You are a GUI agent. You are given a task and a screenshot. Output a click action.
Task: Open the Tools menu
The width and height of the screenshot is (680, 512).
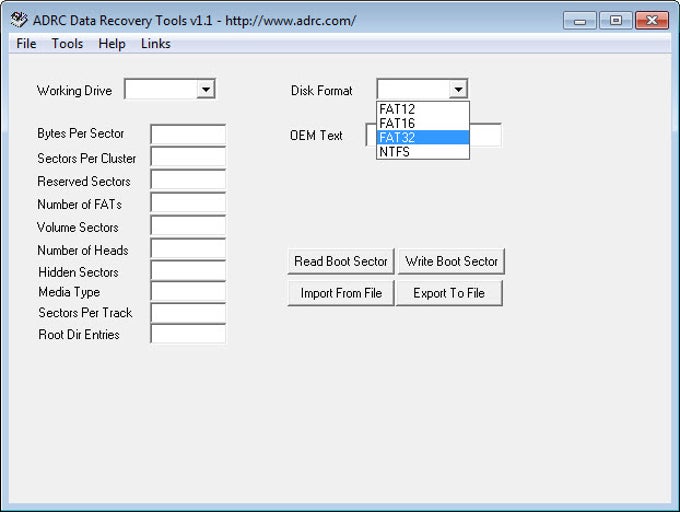[67, 43]
